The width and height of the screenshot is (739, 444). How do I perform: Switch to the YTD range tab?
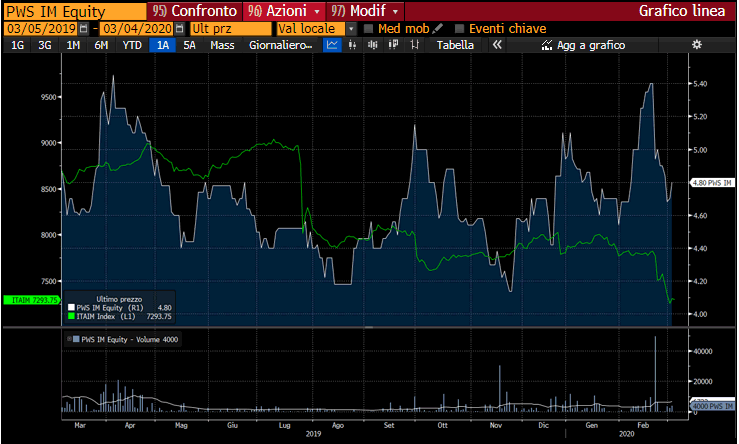pos(131,45)
